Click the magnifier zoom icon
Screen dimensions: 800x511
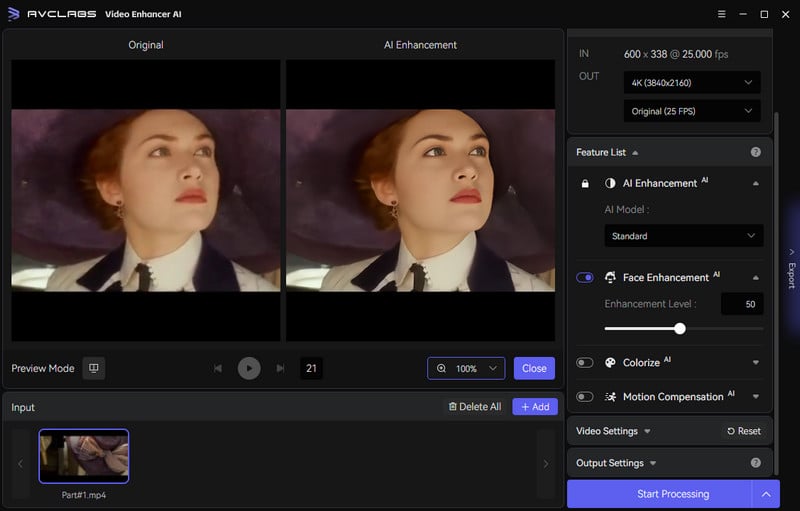point(441,368)
